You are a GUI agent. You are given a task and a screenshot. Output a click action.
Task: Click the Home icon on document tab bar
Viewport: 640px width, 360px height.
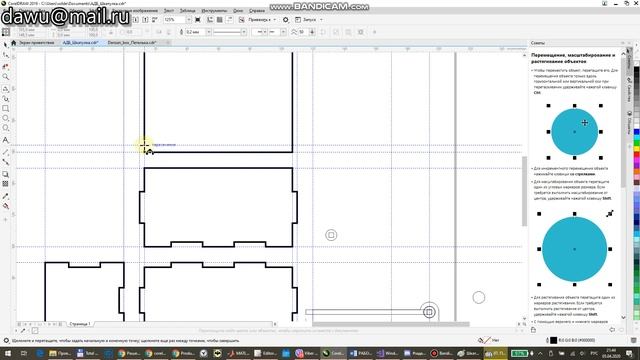point(13,42)
